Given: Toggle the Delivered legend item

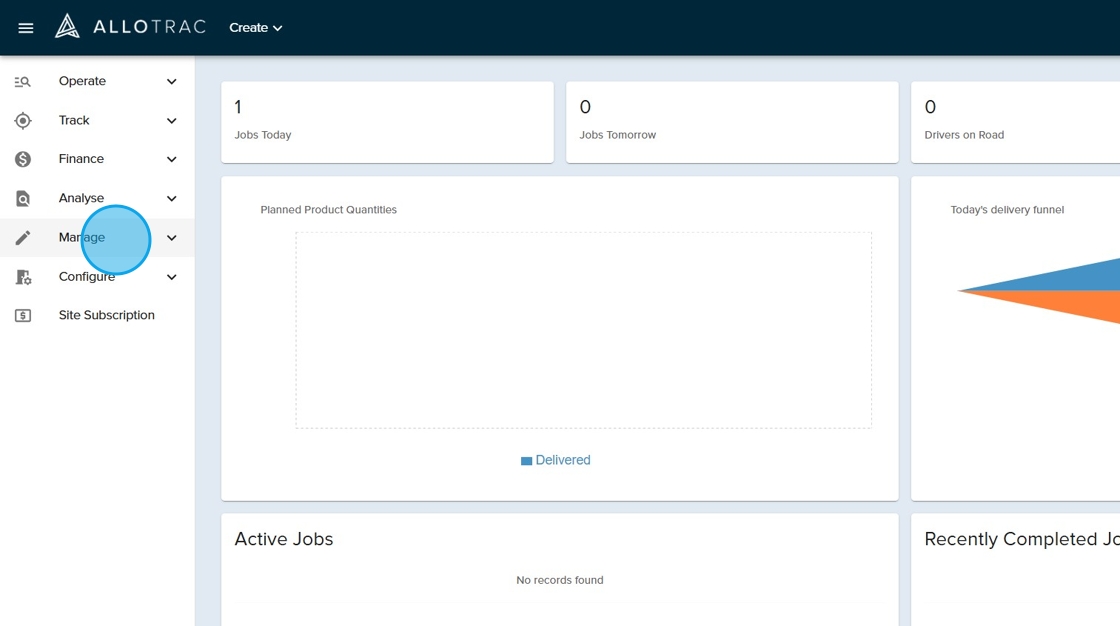Looking at the screenshot, I should coord(556,461).
